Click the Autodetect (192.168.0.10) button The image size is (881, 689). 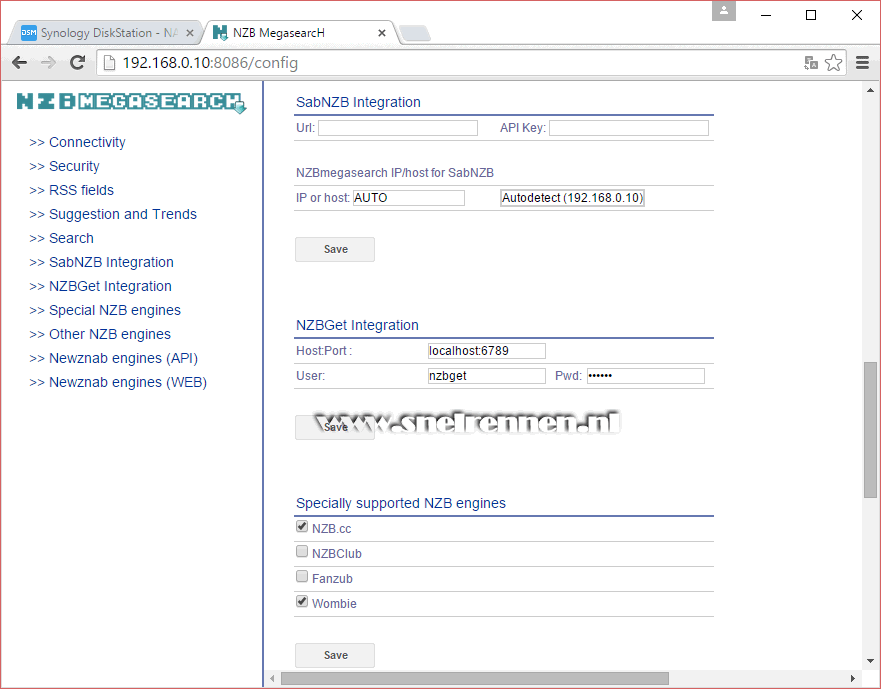pos(572,198)
